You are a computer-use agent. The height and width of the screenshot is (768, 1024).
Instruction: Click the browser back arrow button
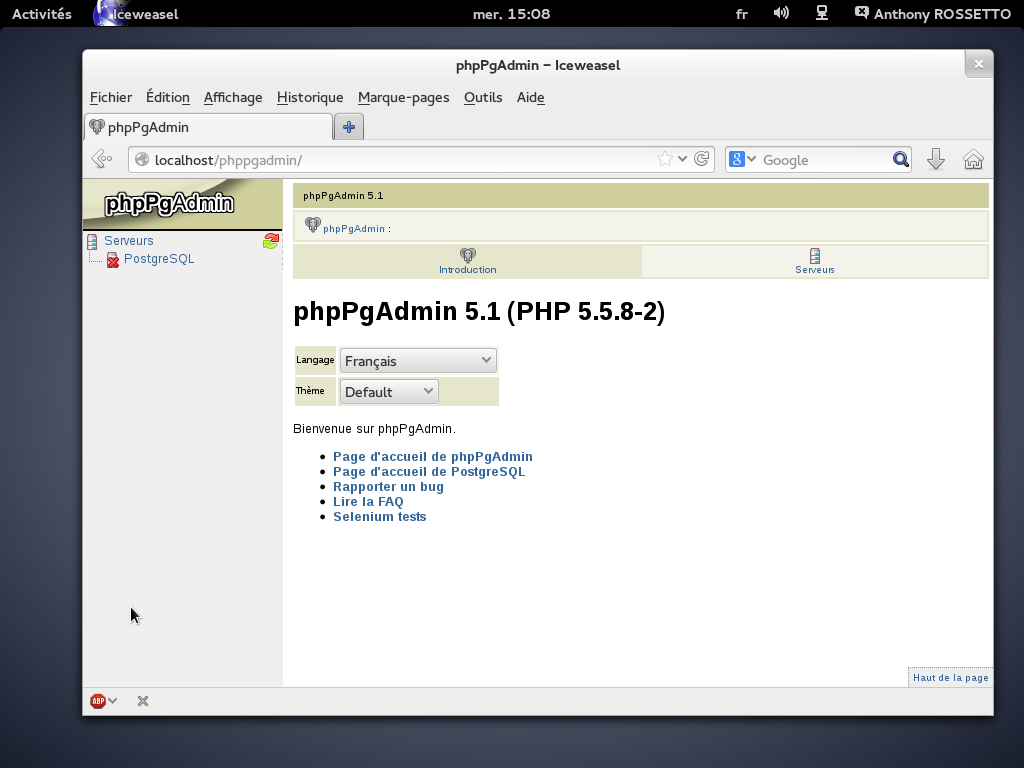pos(102,159)
